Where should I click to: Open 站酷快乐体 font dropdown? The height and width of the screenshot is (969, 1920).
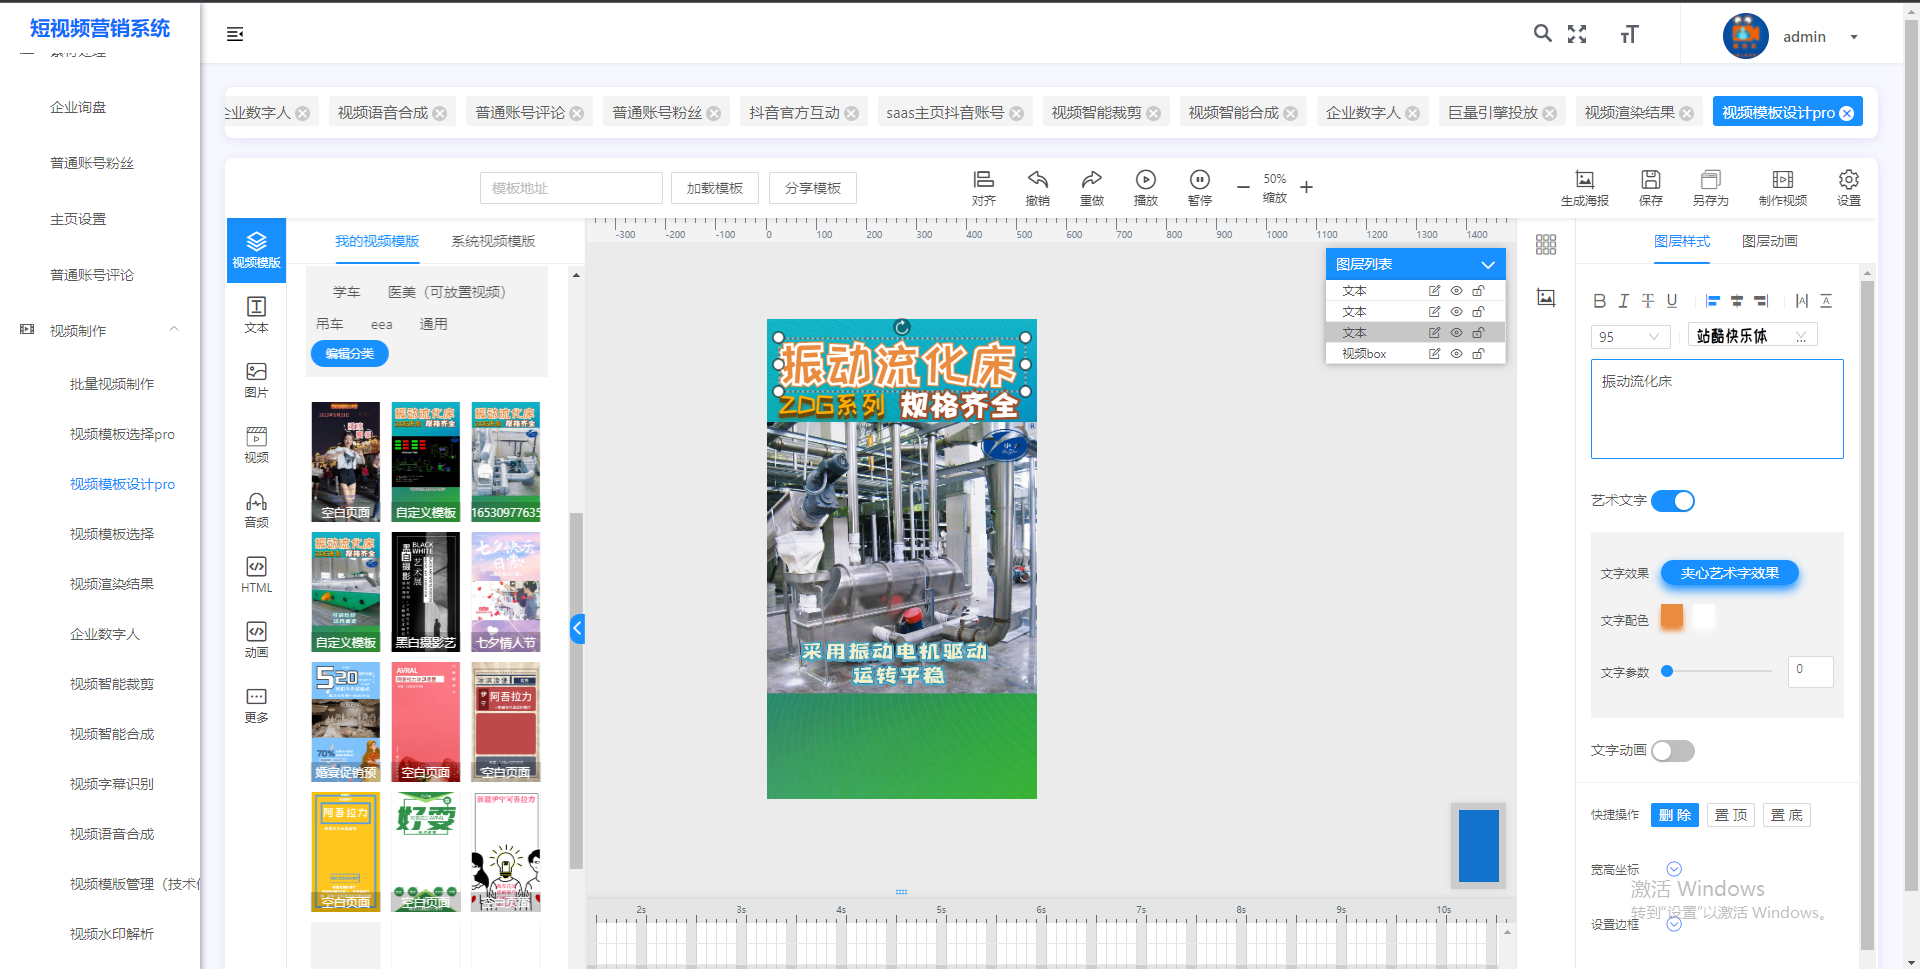1752,336
